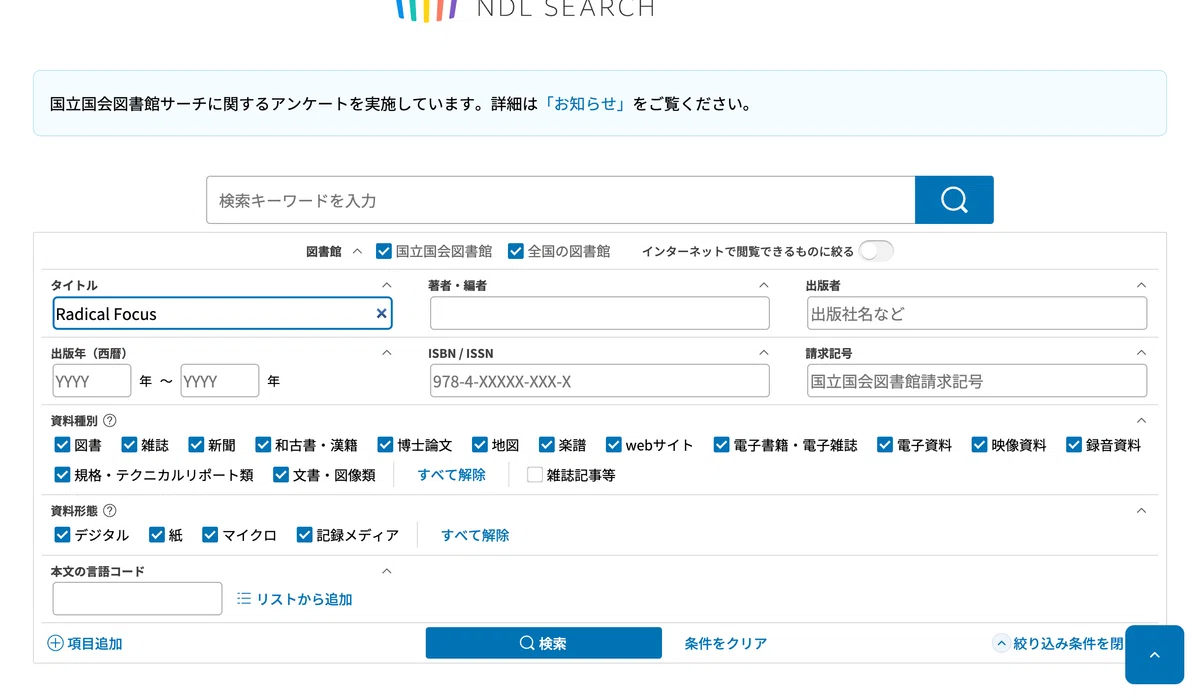Click the end year YYYY field
The width and height of the screenshot is (1200, 700).
(220, 381)
